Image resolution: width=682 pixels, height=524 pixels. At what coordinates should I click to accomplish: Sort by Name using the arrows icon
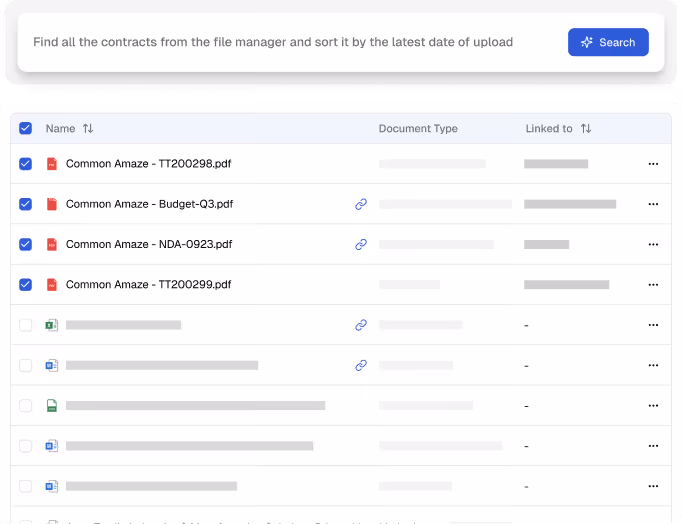pos(88,129)
